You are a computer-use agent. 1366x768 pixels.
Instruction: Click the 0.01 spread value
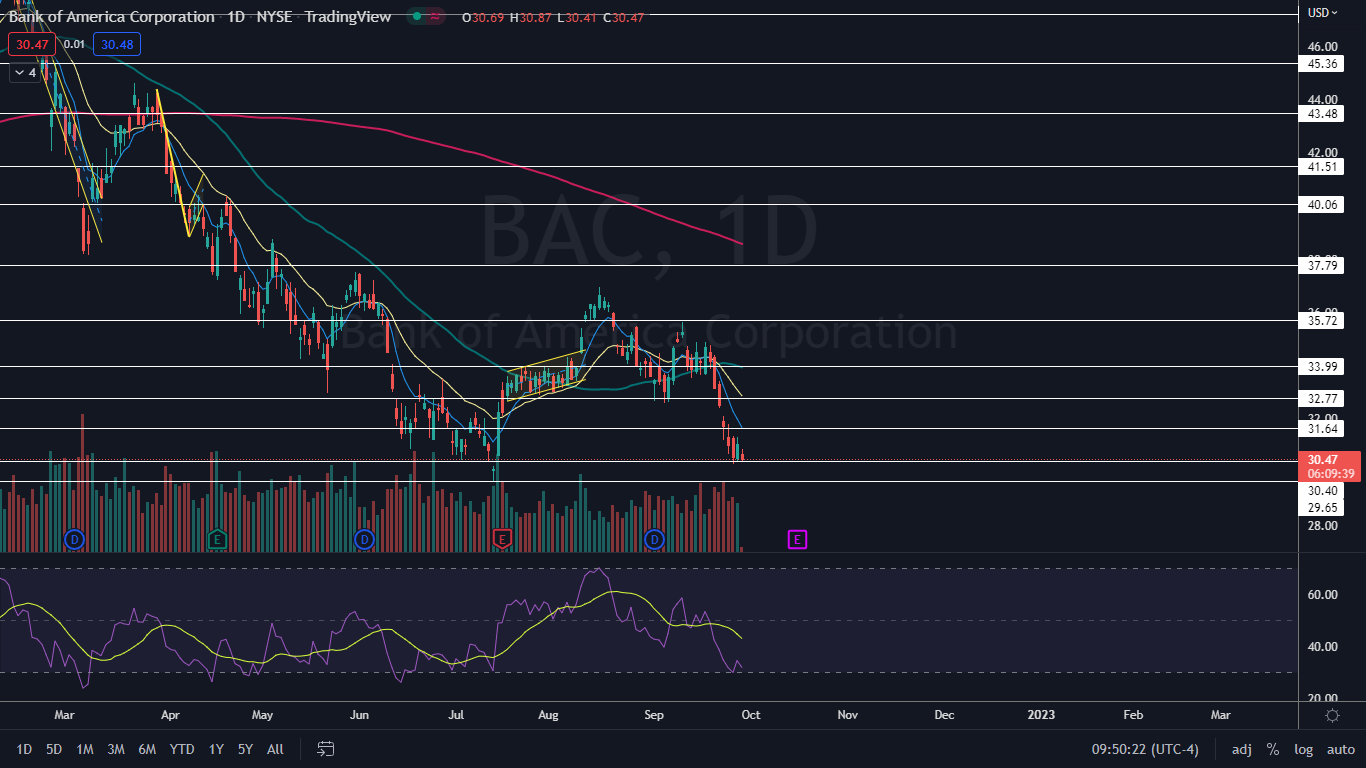[74, 44]
